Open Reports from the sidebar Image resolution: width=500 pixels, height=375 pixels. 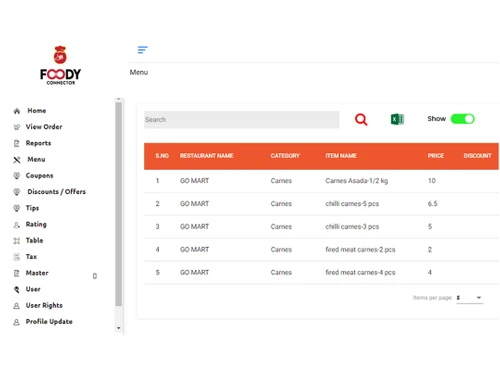[x=38, y=143]
